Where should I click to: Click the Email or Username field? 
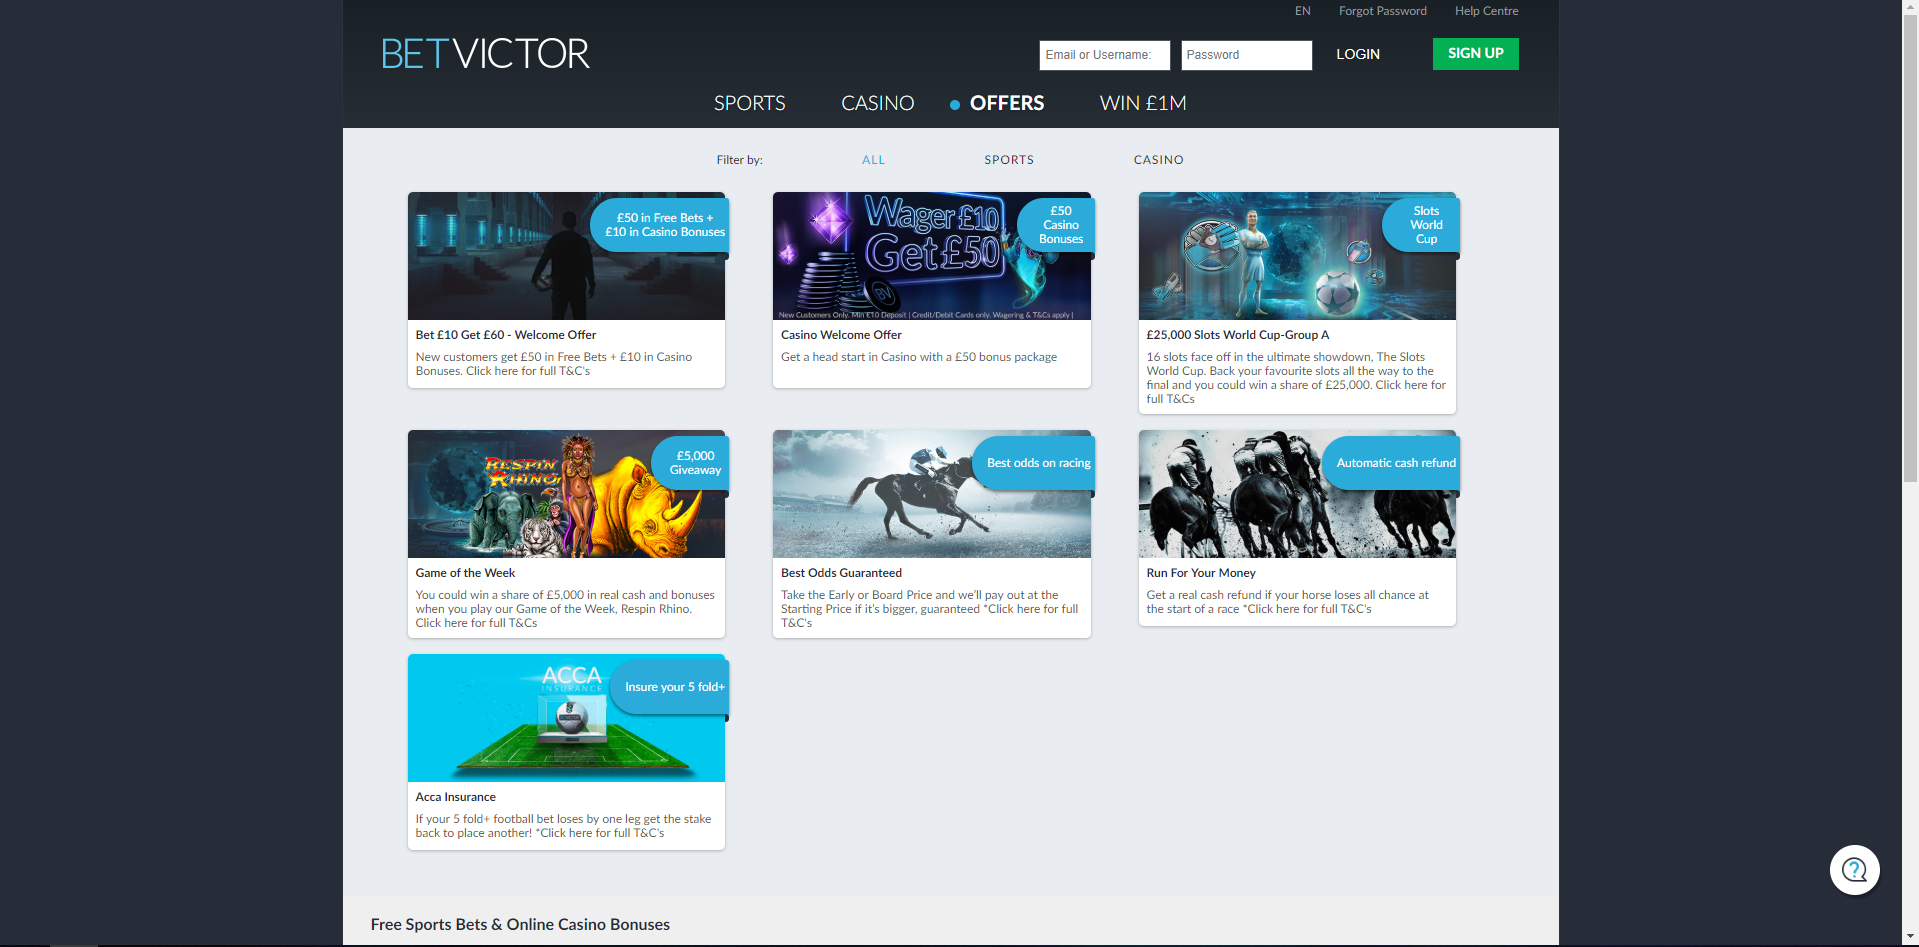(1103, 55)
